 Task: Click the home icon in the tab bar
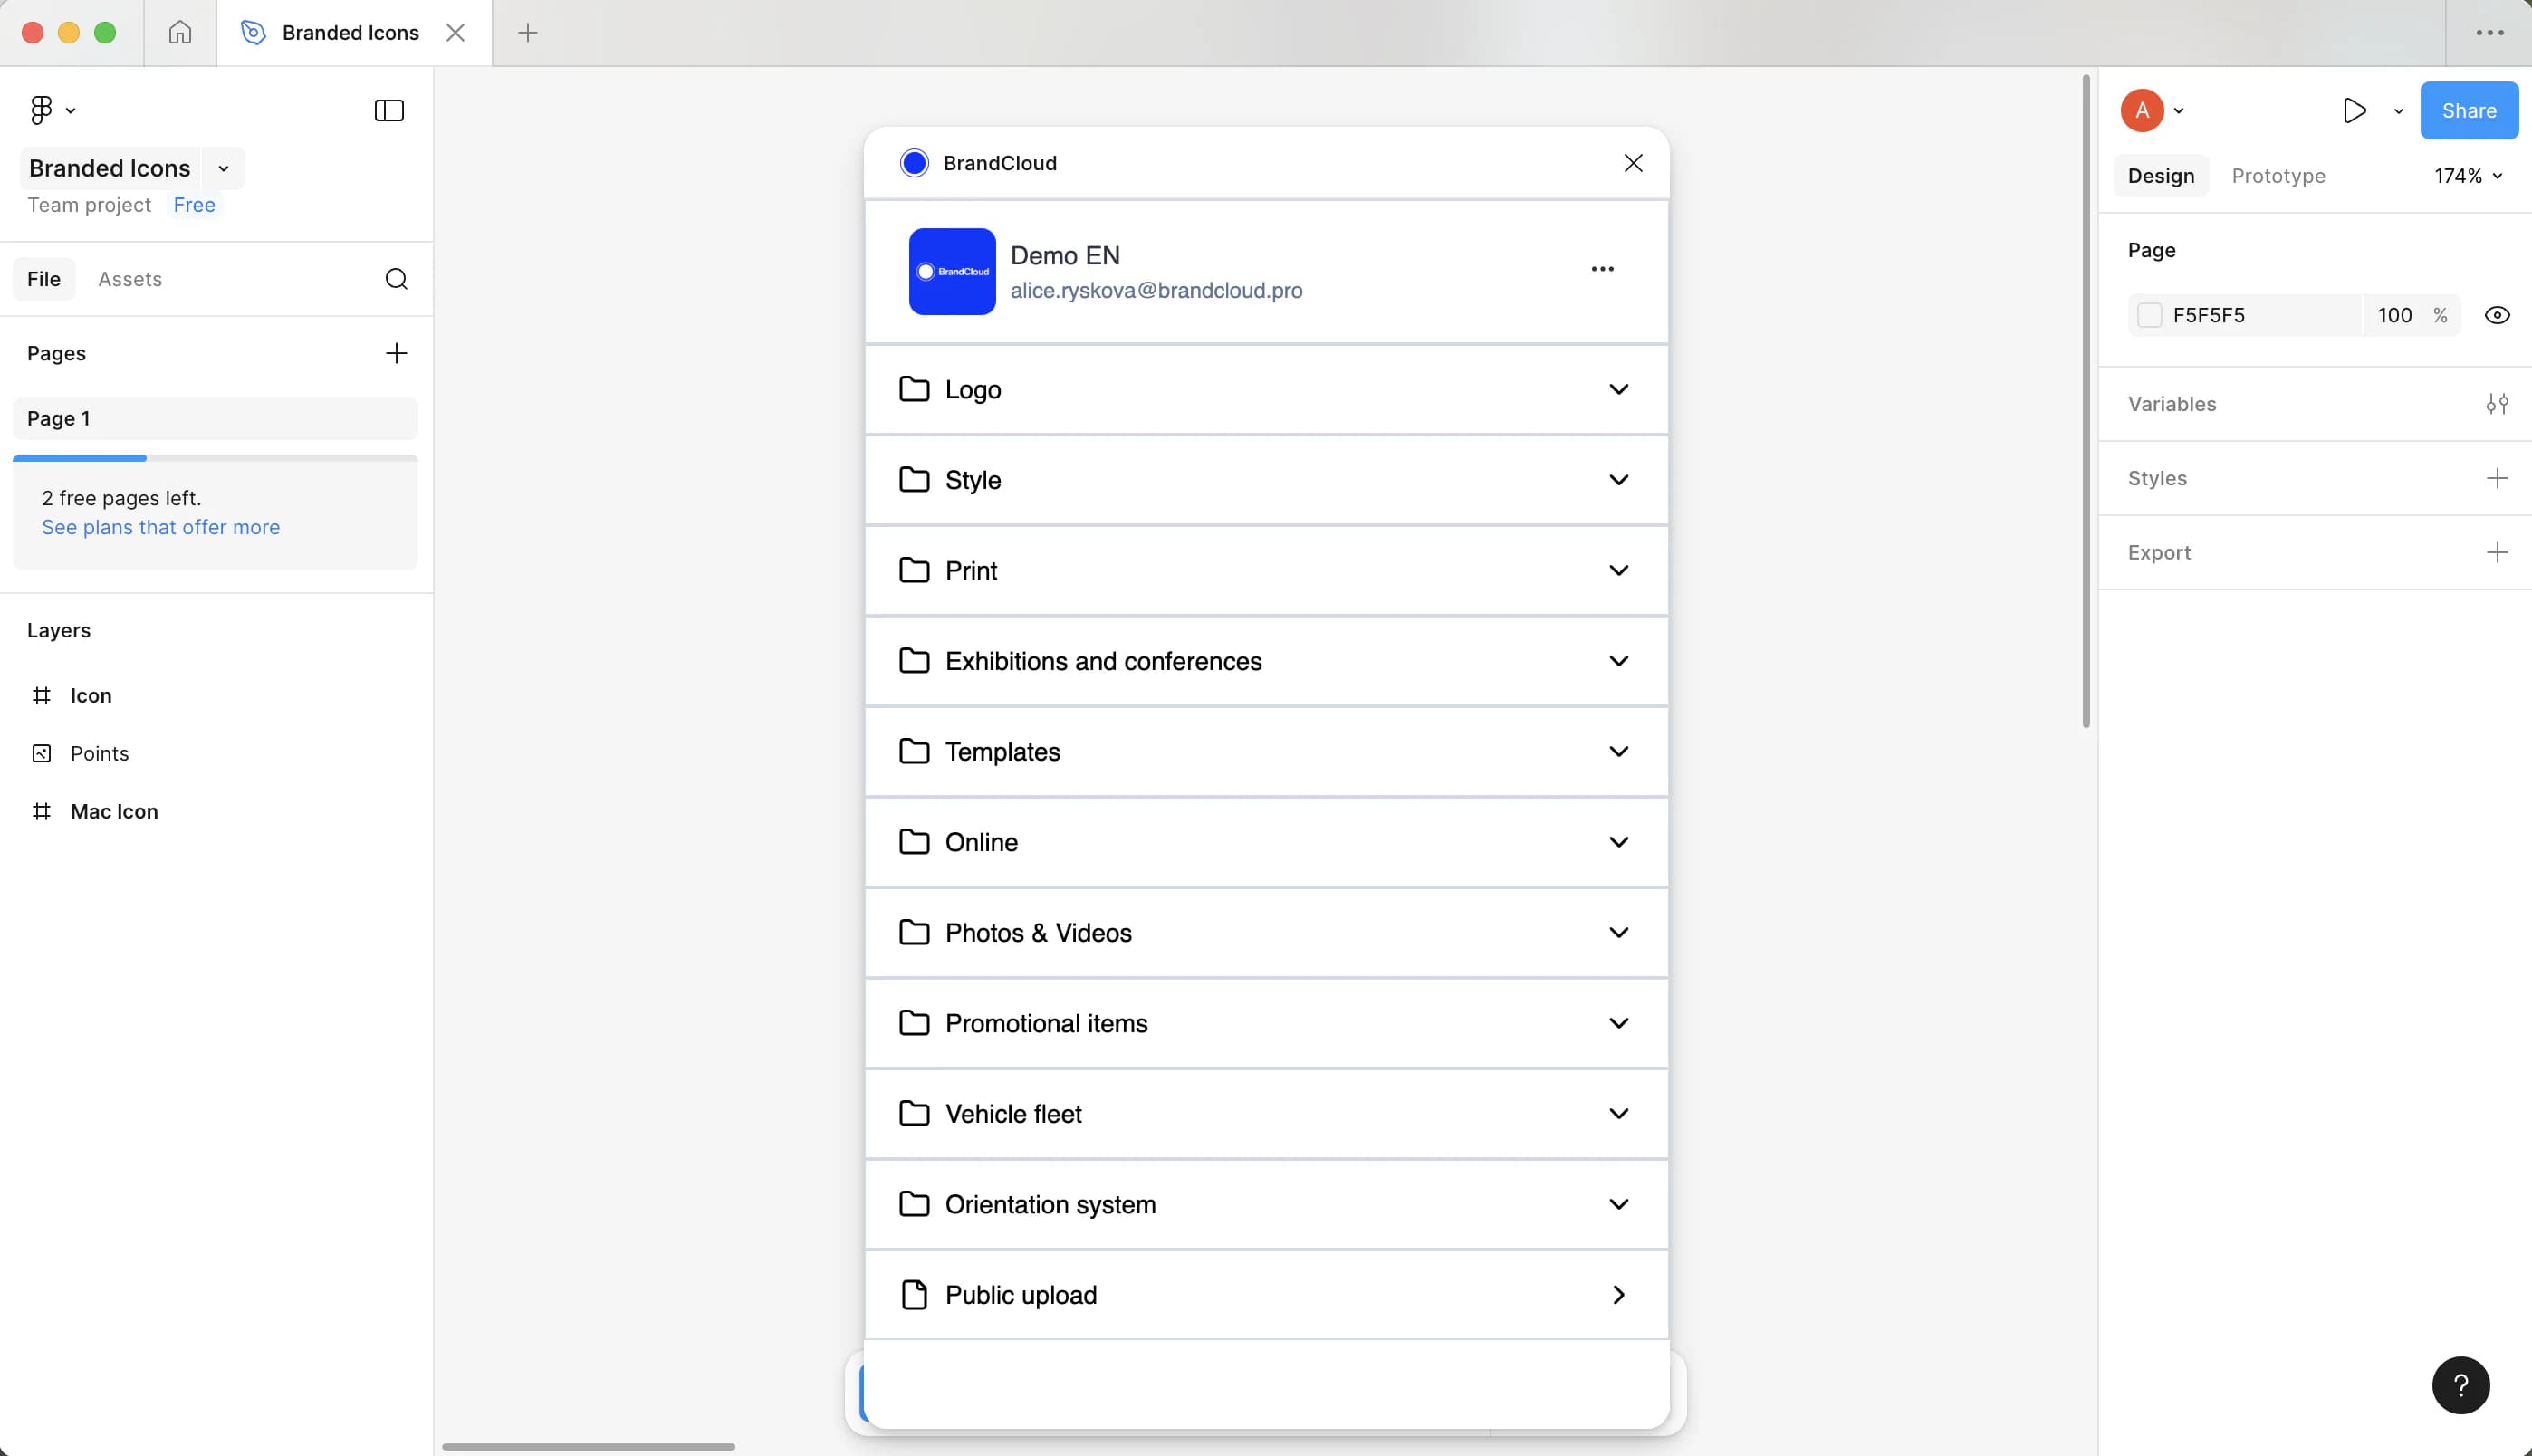tap(180, 33)
